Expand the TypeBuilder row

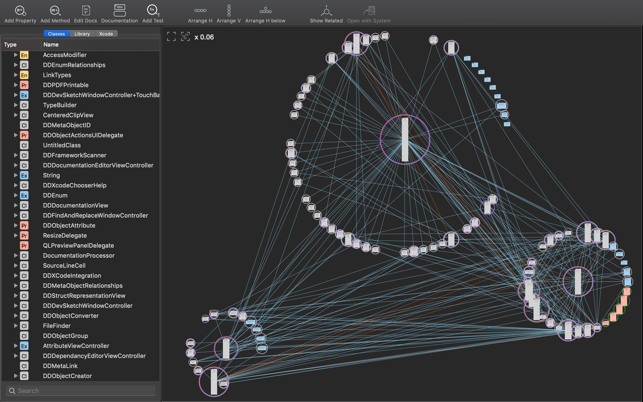16,105
